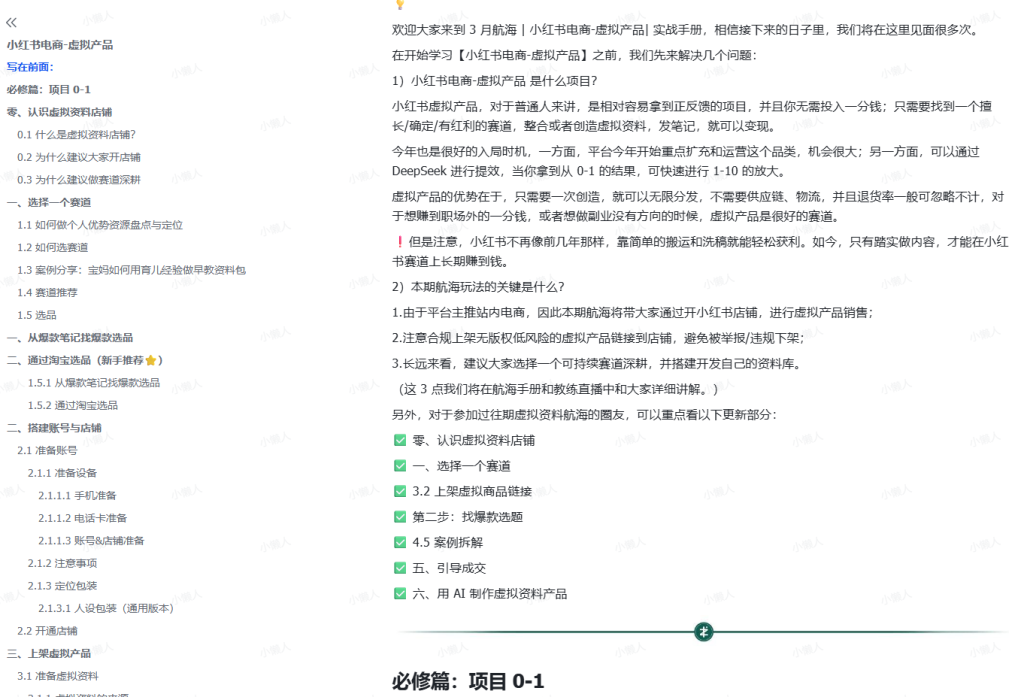Select outline item 零、认识虚拟资料店铺

click(59, 112)
